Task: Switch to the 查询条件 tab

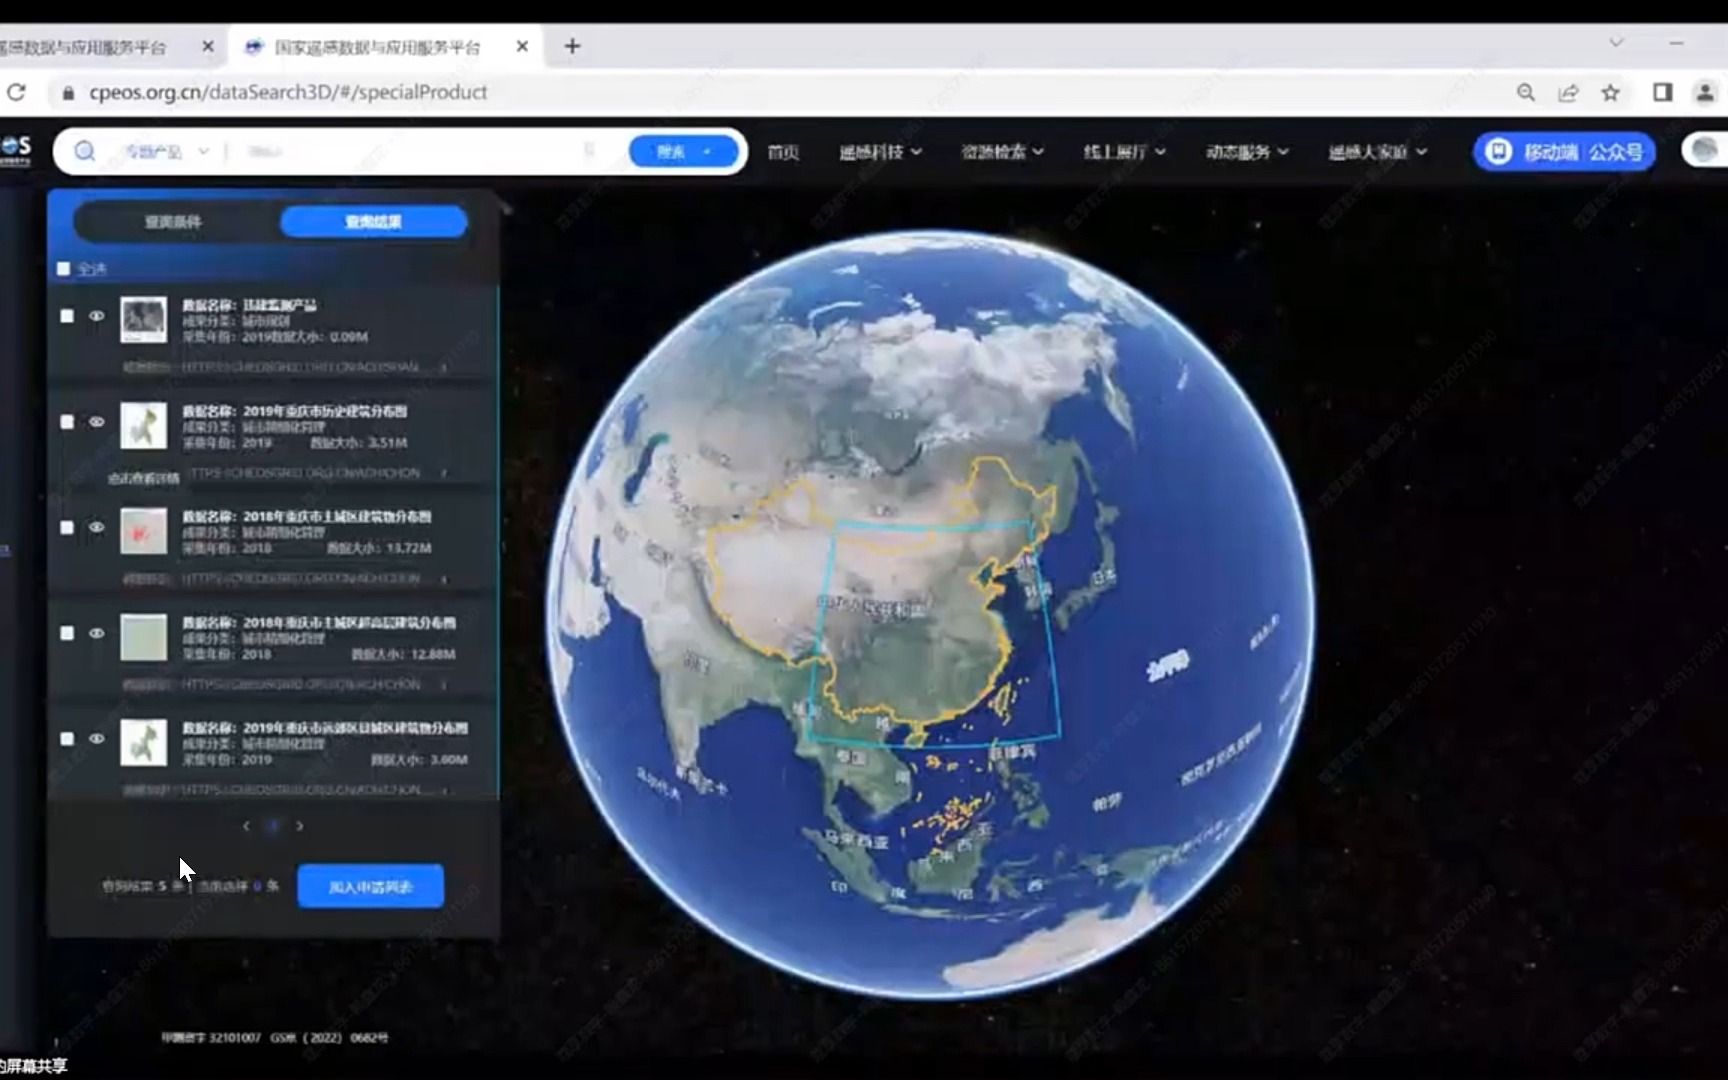Action: click(173, 222)
